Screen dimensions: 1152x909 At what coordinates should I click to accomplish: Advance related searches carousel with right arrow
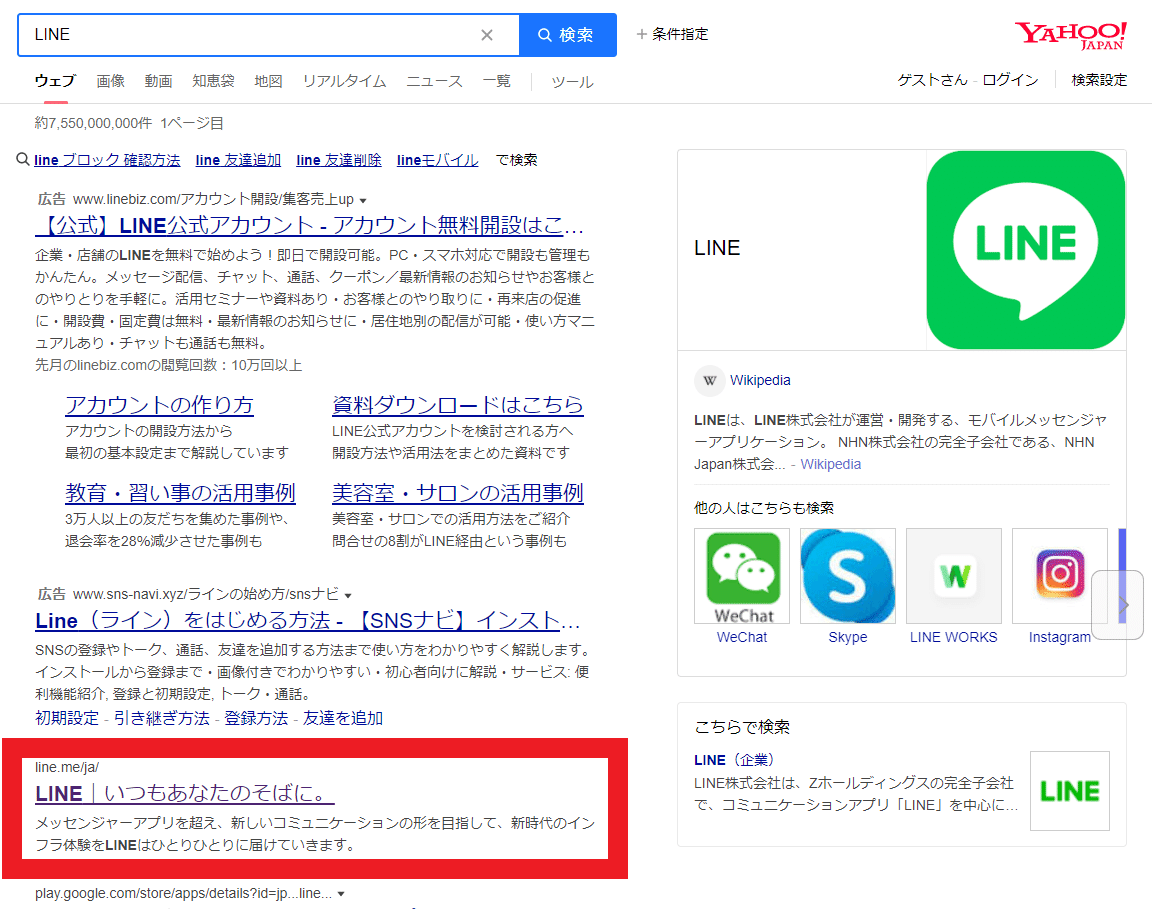pyautogui.click(x=1118, y=605)
